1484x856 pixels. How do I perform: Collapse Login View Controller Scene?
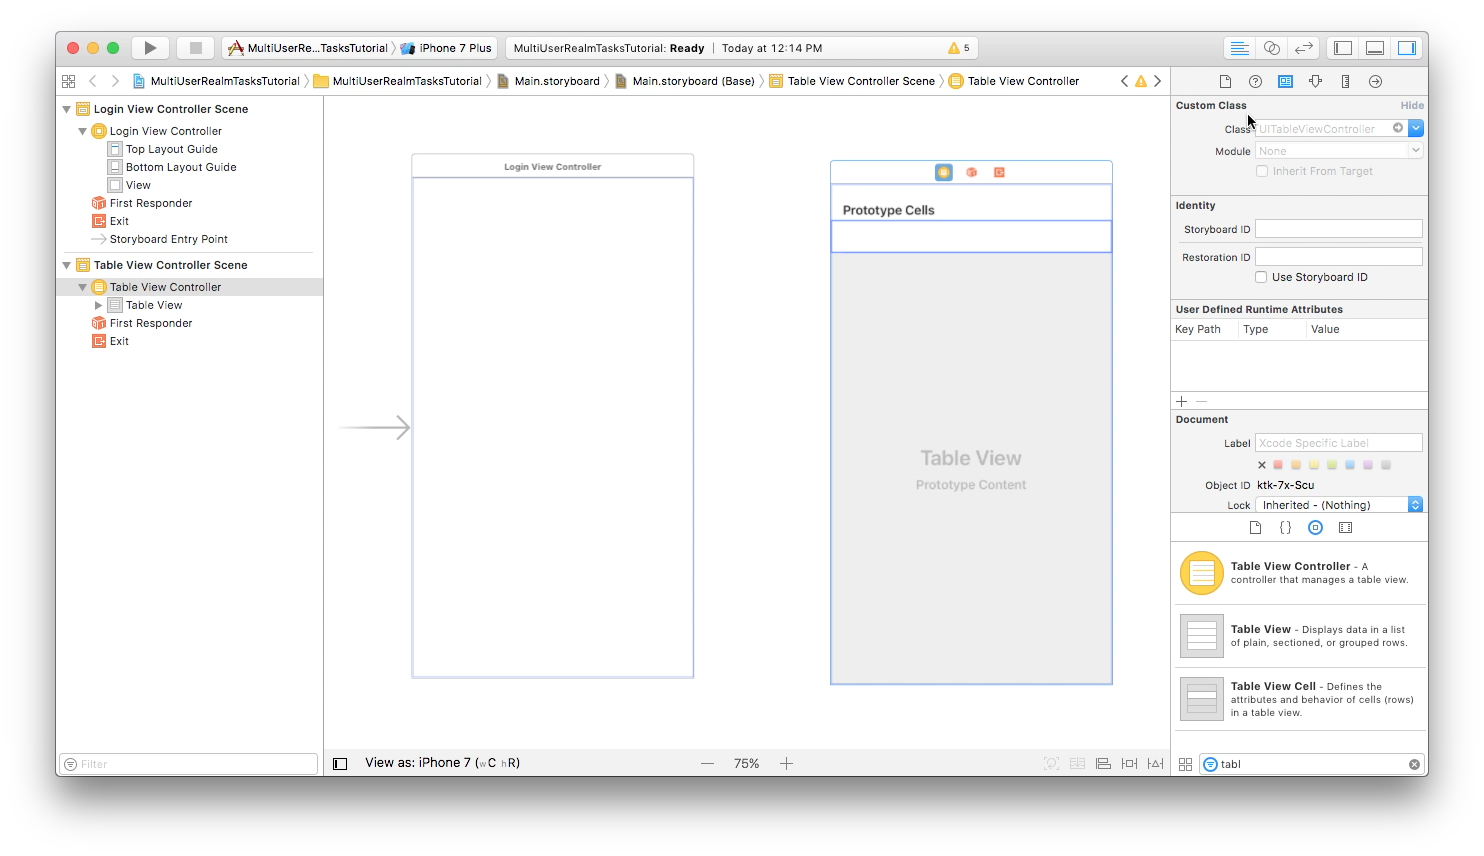pyautogui.click(x=67, y=109)
